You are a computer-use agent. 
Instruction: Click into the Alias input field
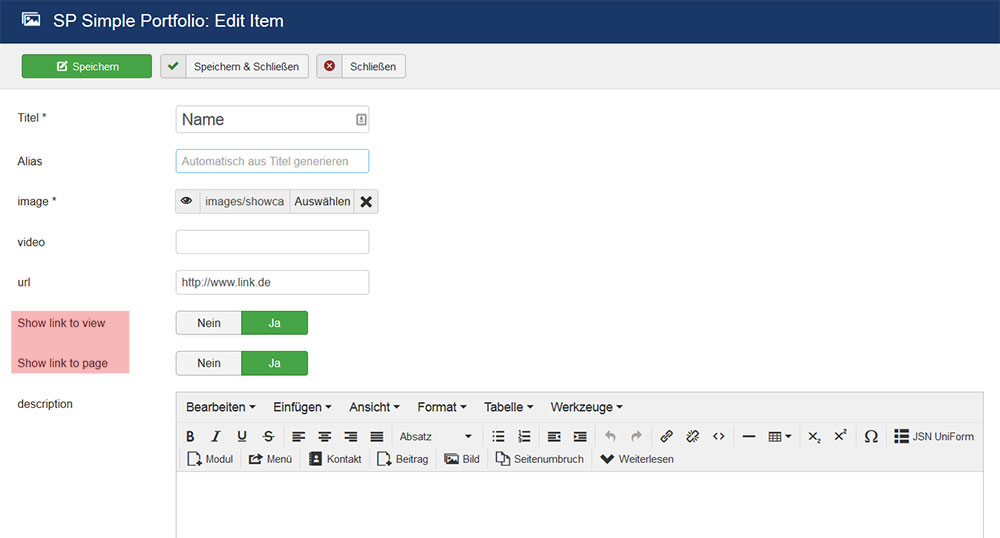[272, 161]
